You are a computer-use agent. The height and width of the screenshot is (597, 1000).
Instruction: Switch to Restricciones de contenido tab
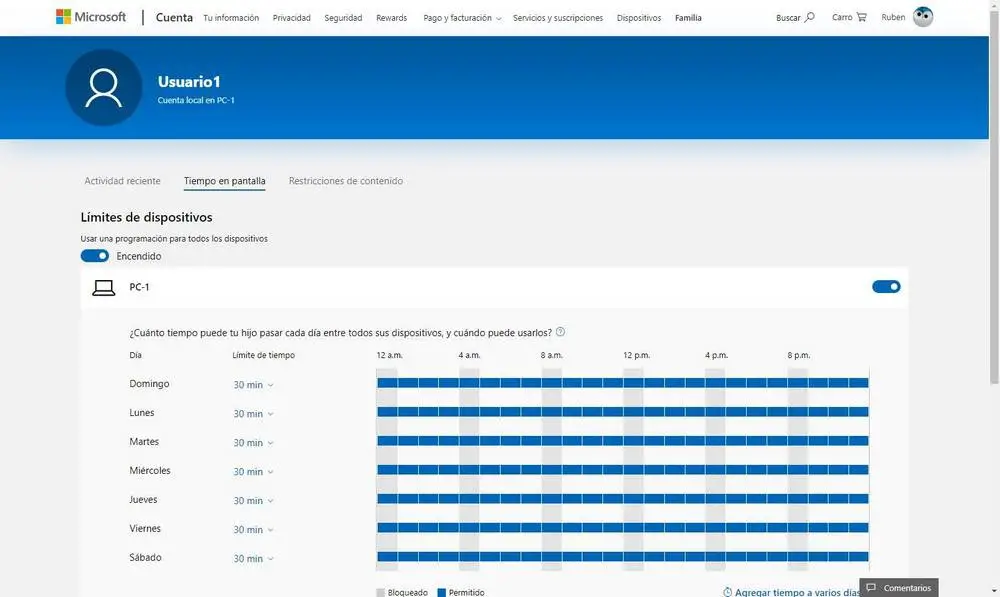(x=346, y=181)
